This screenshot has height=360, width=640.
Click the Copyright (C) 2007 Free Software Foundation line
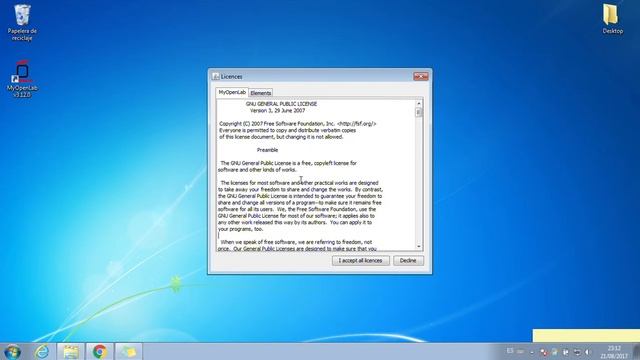coord(298,124)
